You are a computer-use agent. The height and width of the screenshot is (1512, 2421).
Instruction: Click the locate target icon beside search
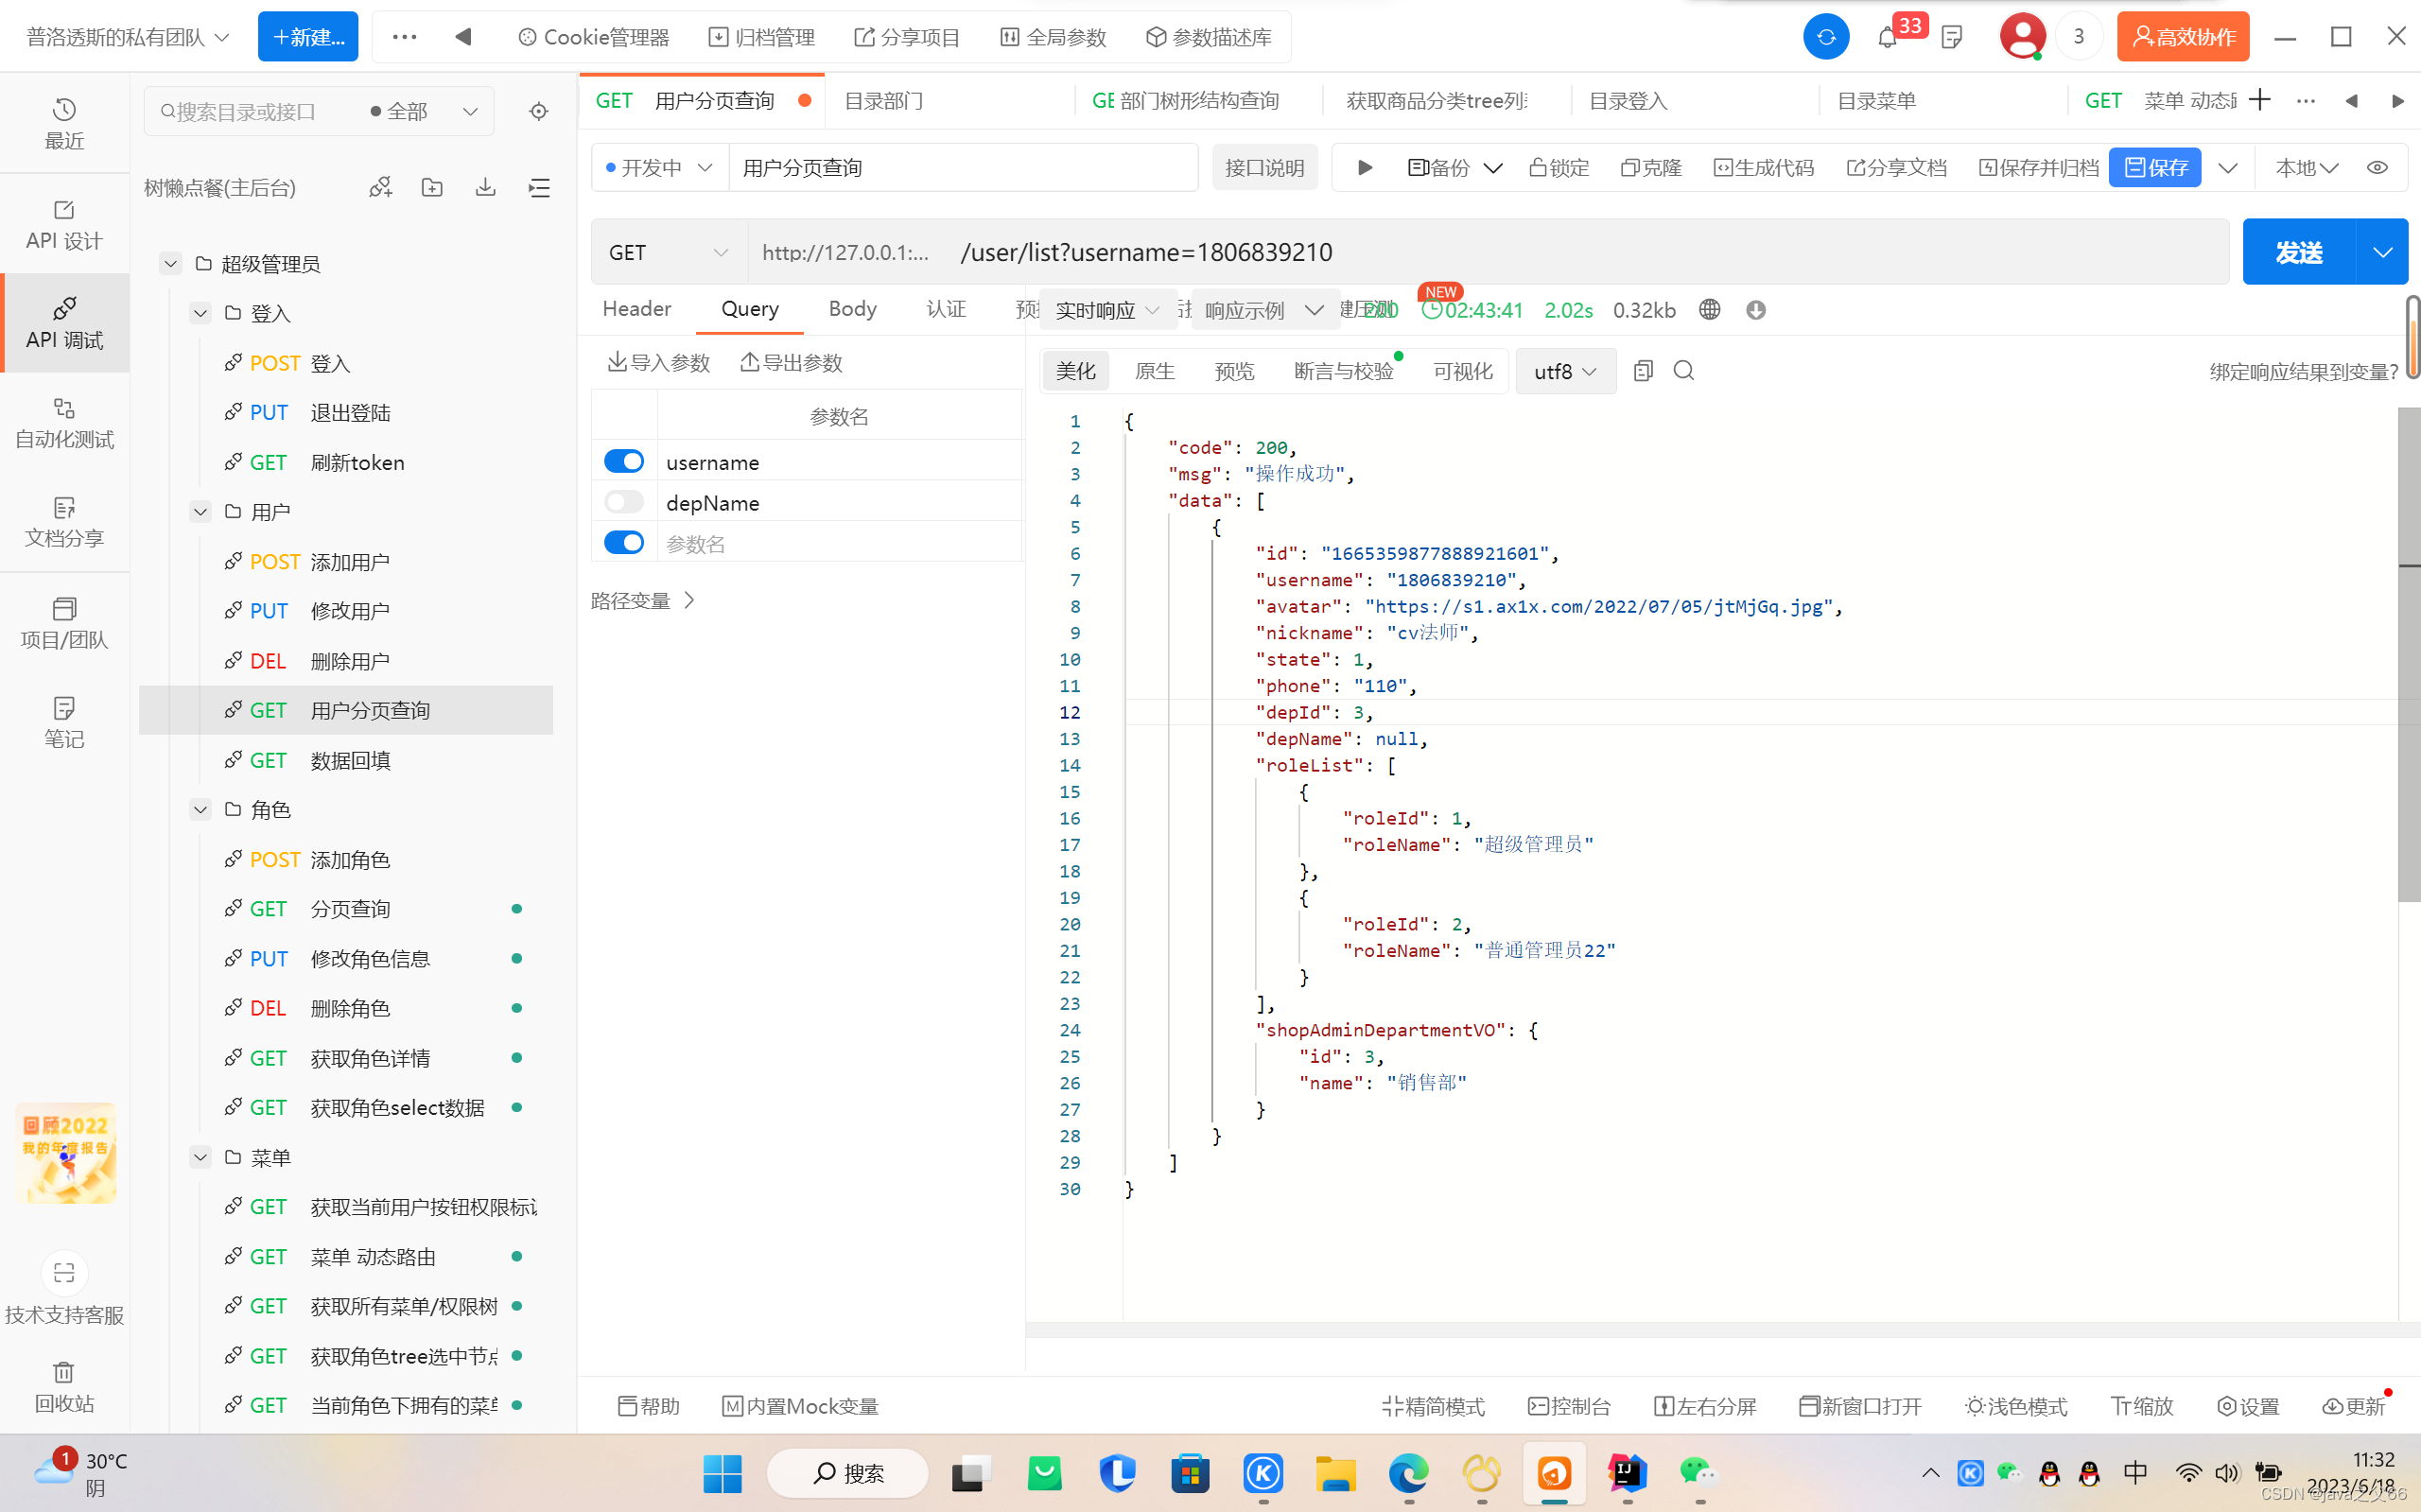coord(538,111)
